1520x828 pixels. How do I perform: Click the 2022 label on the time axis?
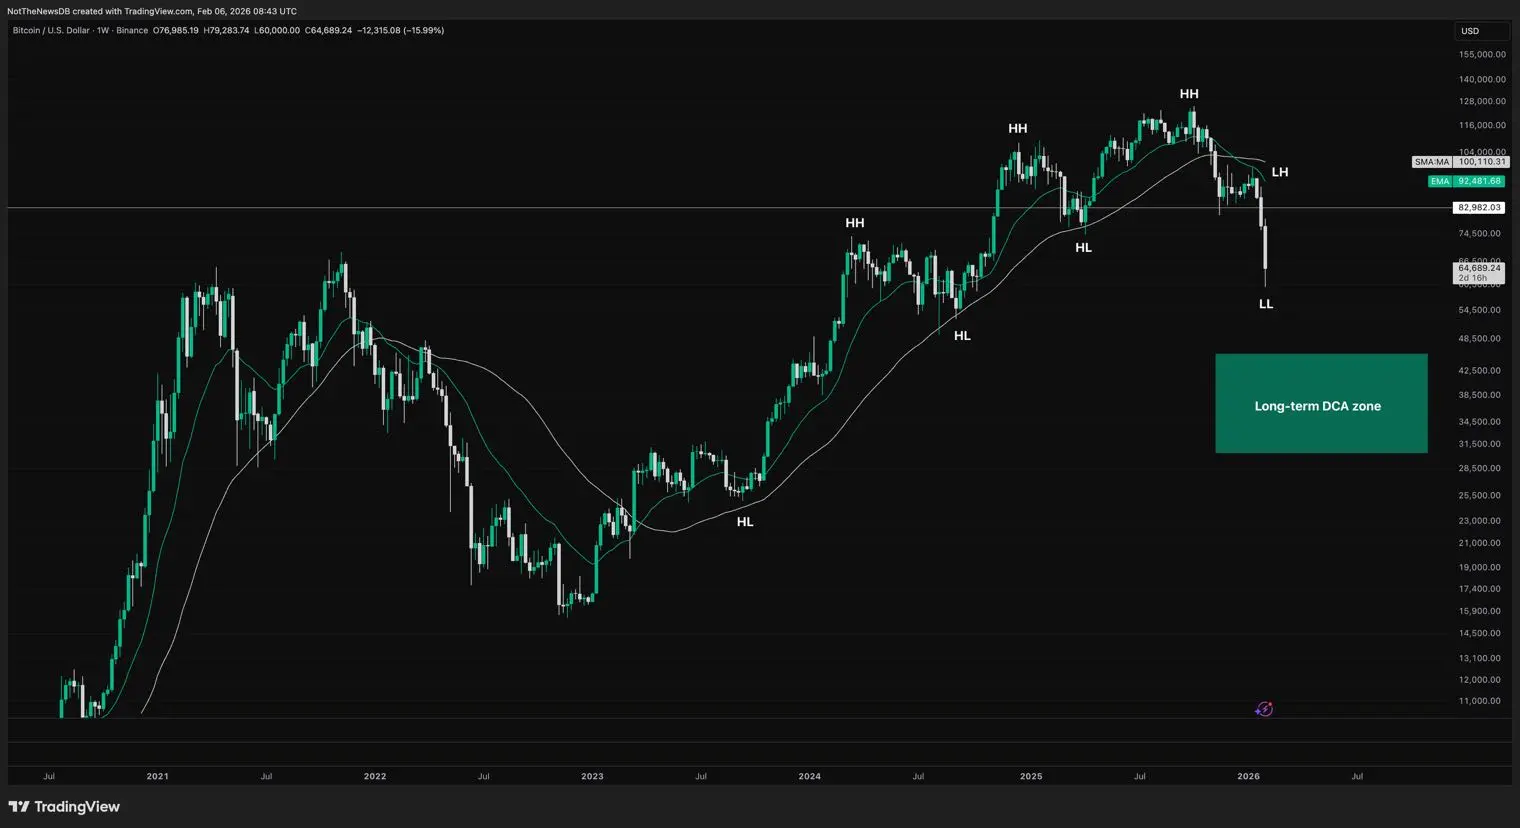[375, 776]
